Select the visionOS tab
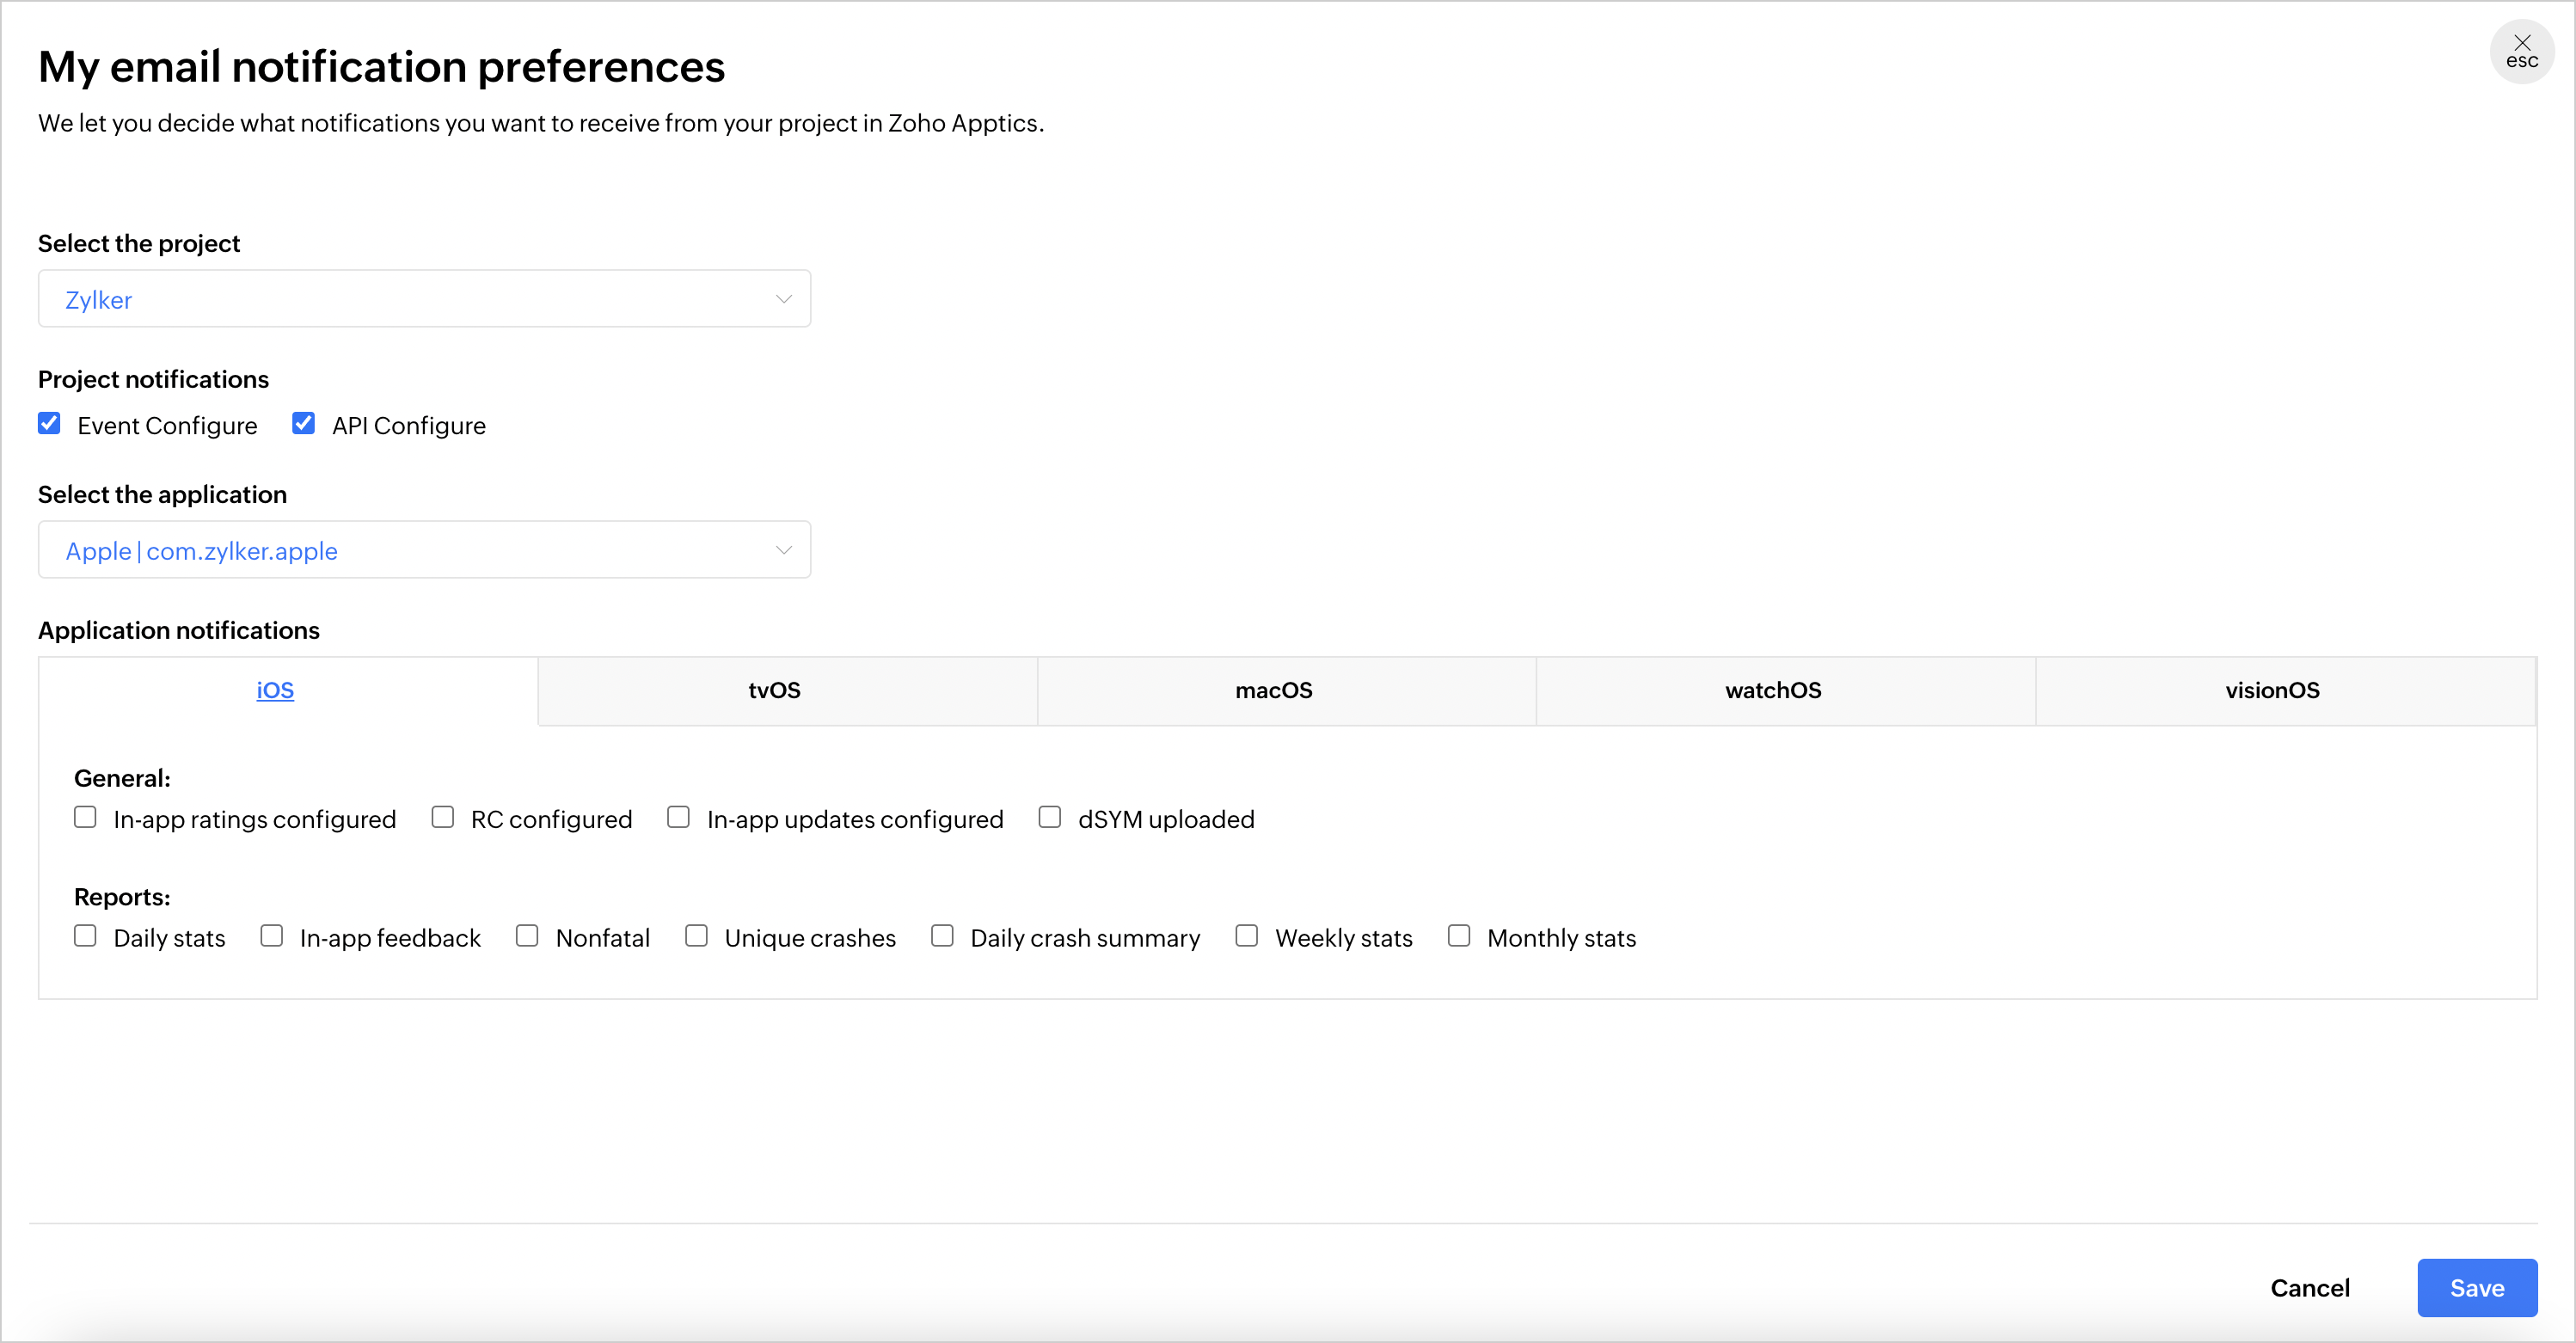The height and width of the screenshot is (1343, 2576). [2272, 691]
